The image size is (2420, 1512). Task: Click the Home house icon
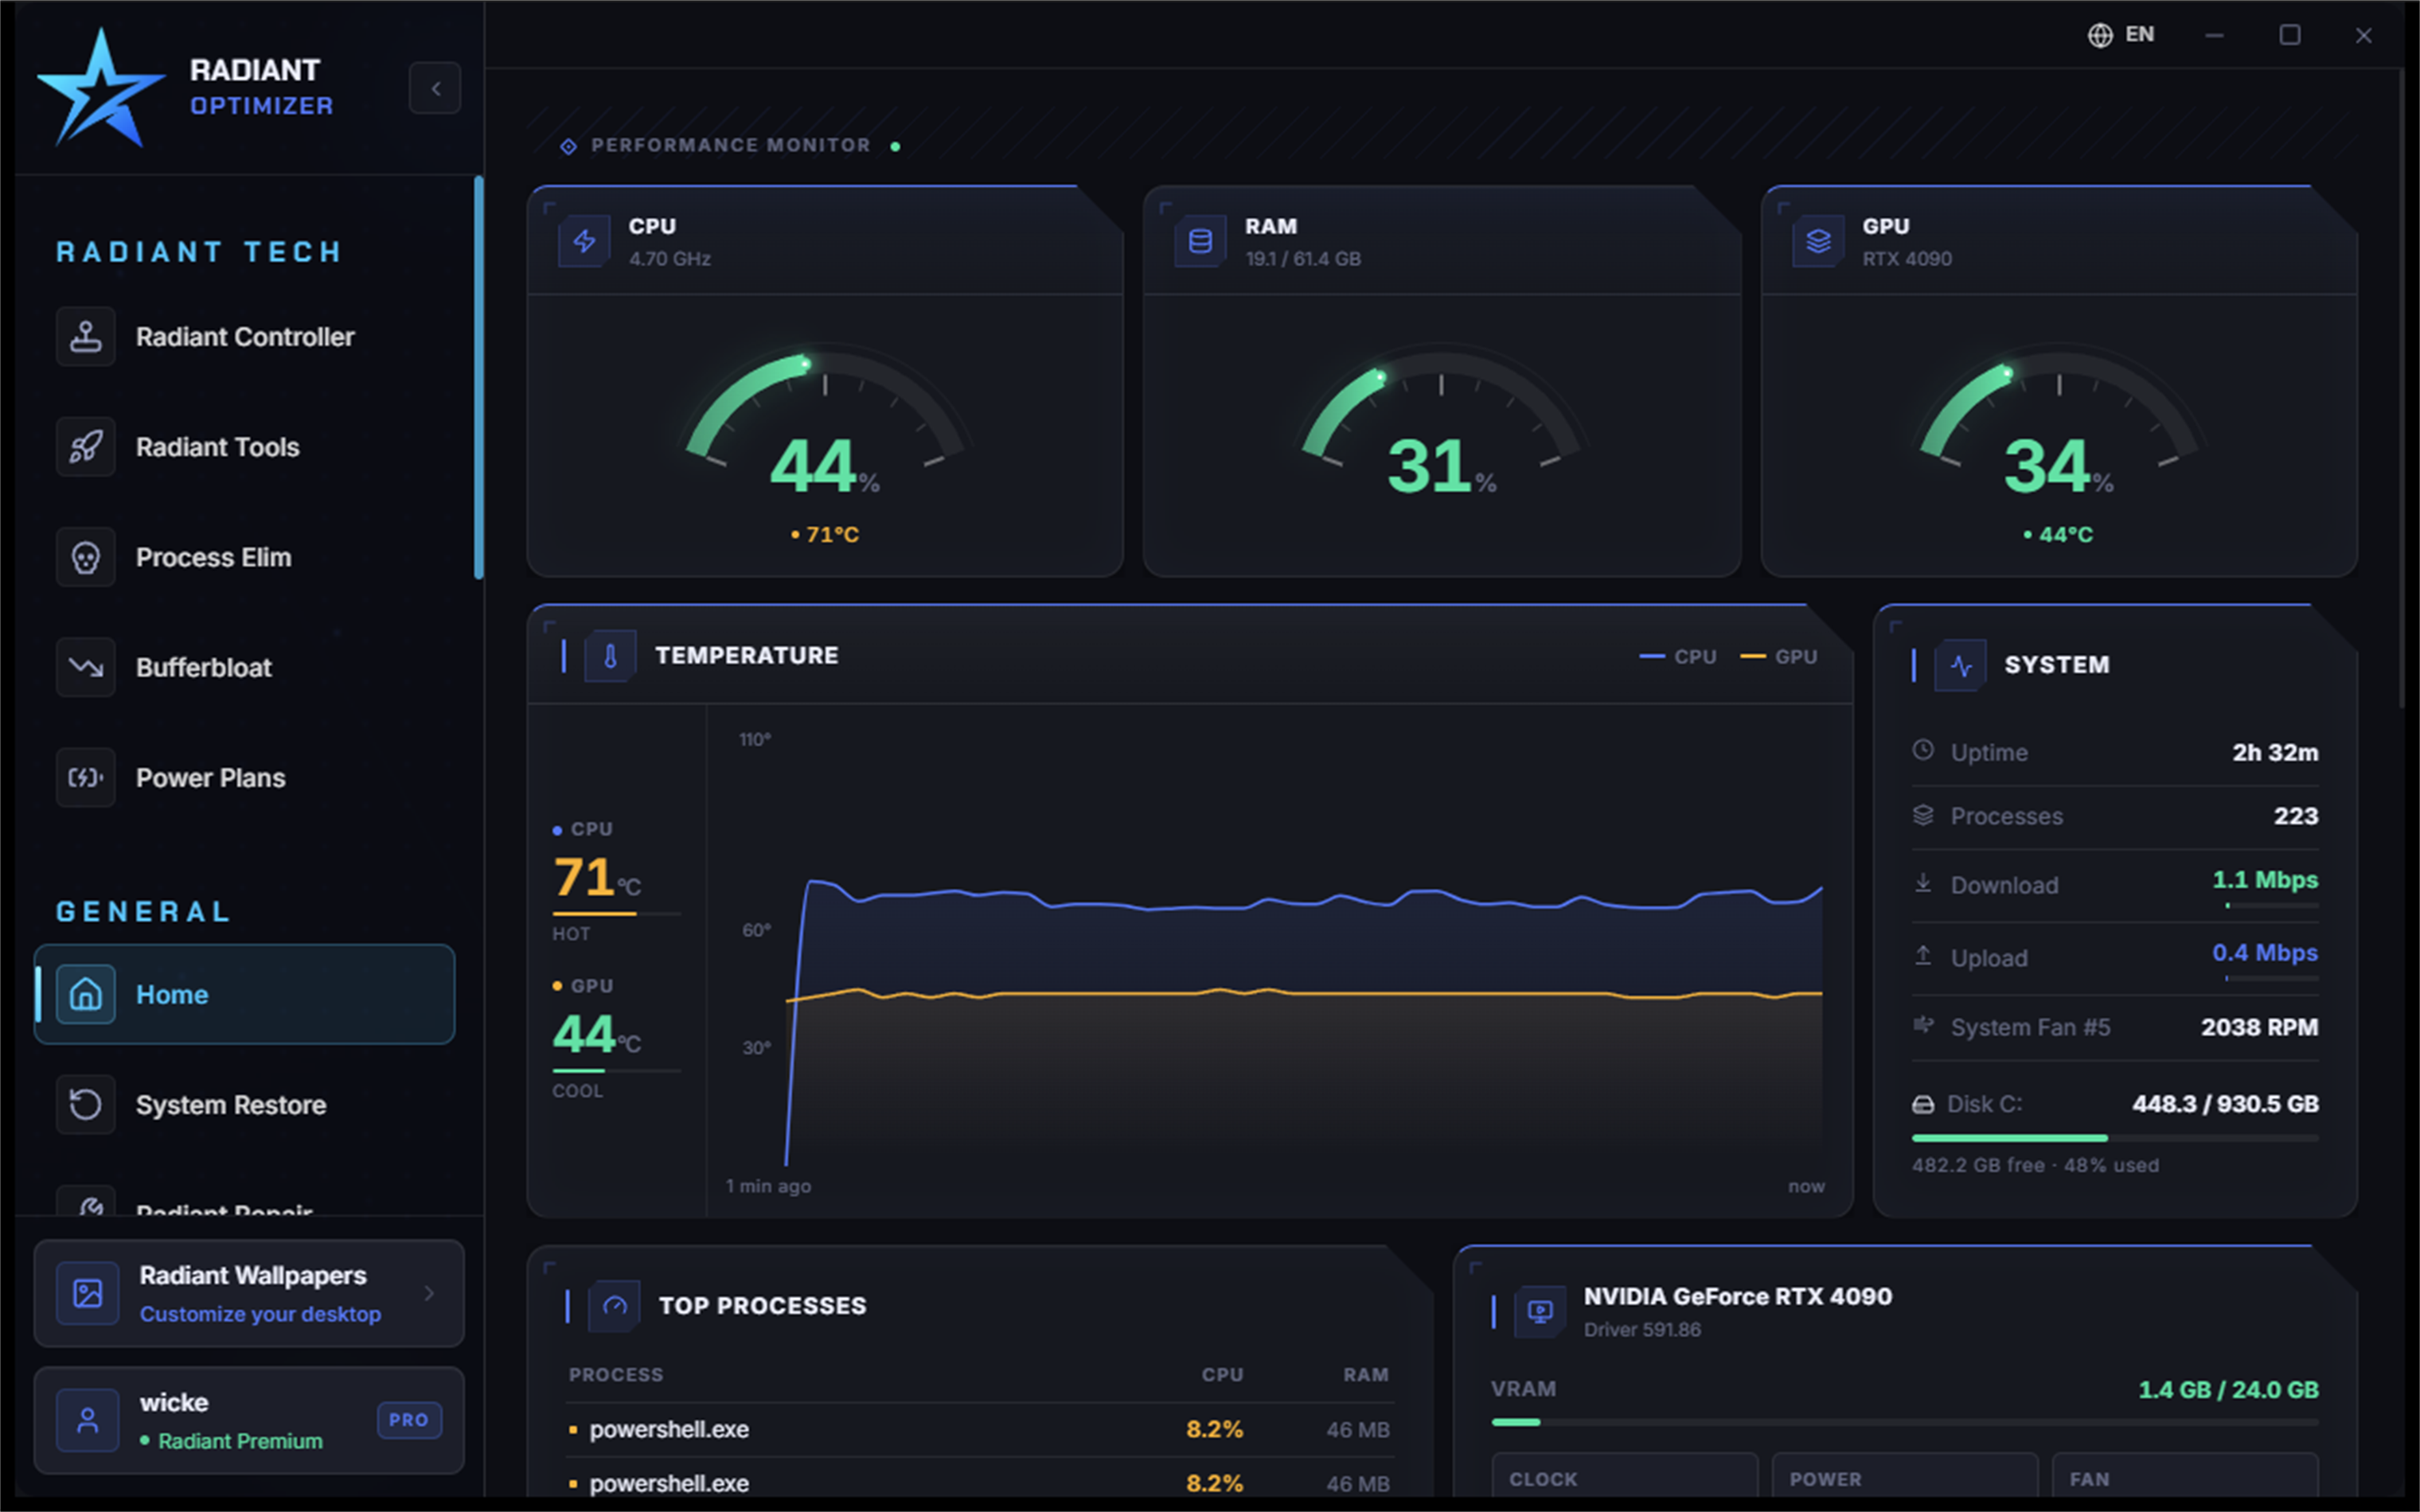click(86, 994)
